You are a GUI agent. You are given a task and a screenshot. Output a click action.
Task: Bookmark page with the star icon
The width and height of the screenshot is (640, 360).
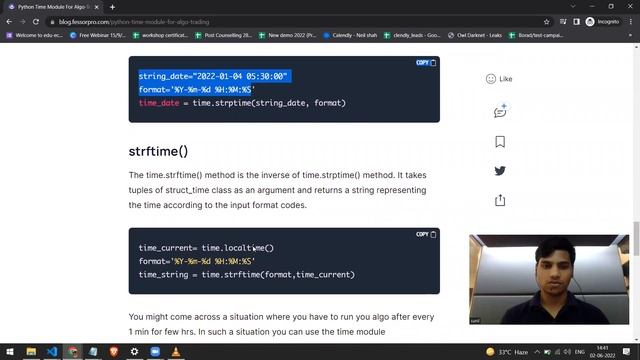pos(547,22)
